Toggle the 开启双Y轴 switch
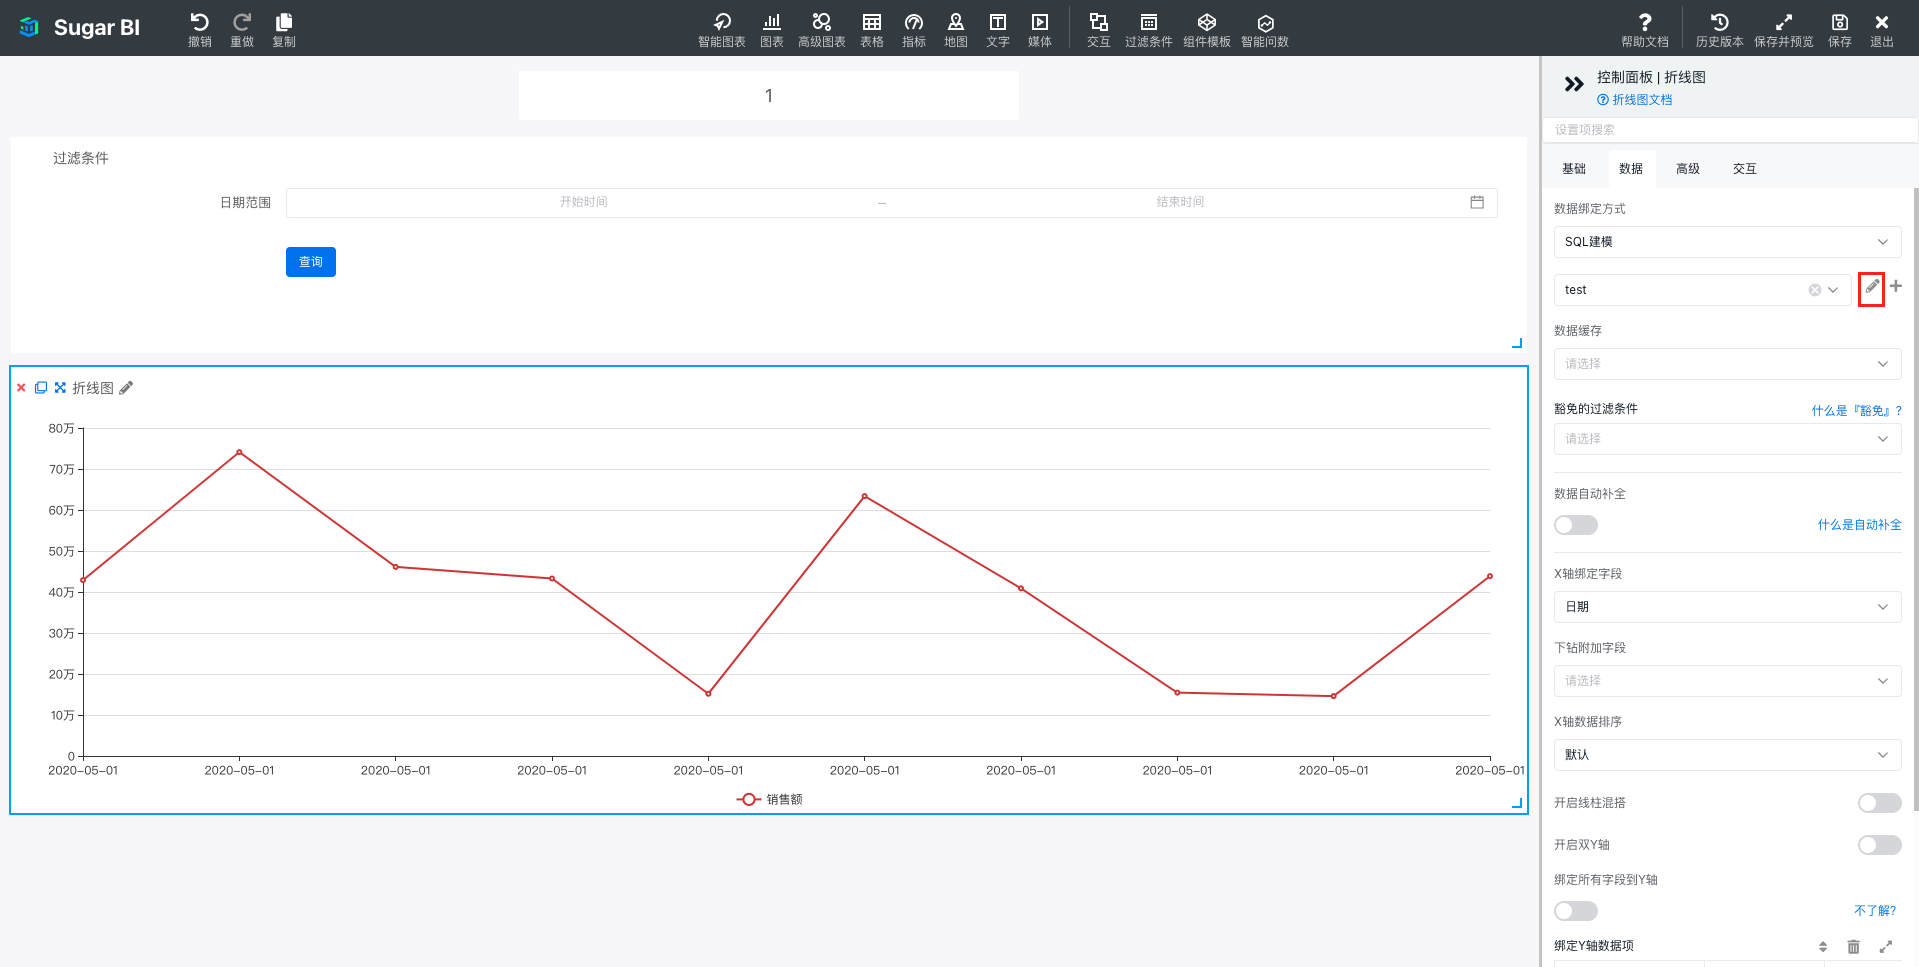 coord(1880,845)
